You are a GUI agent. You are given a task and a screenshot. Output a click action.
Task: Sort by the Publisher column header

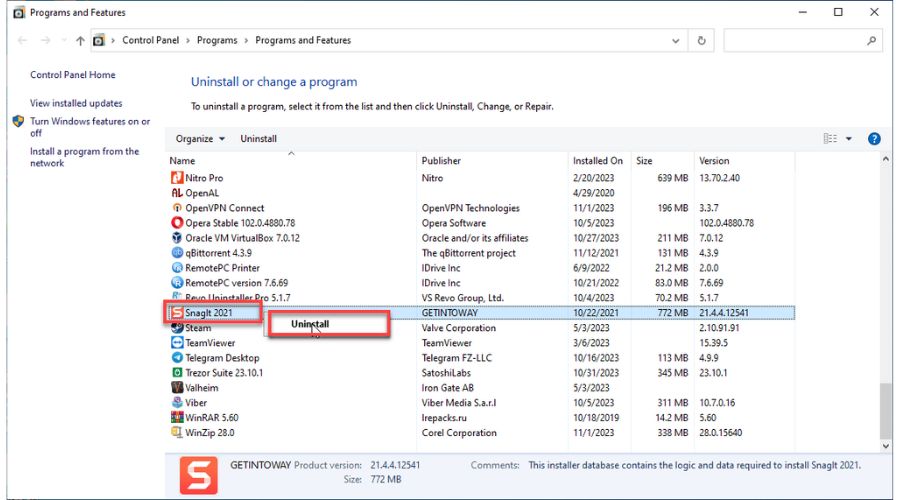tap(441, 161)
